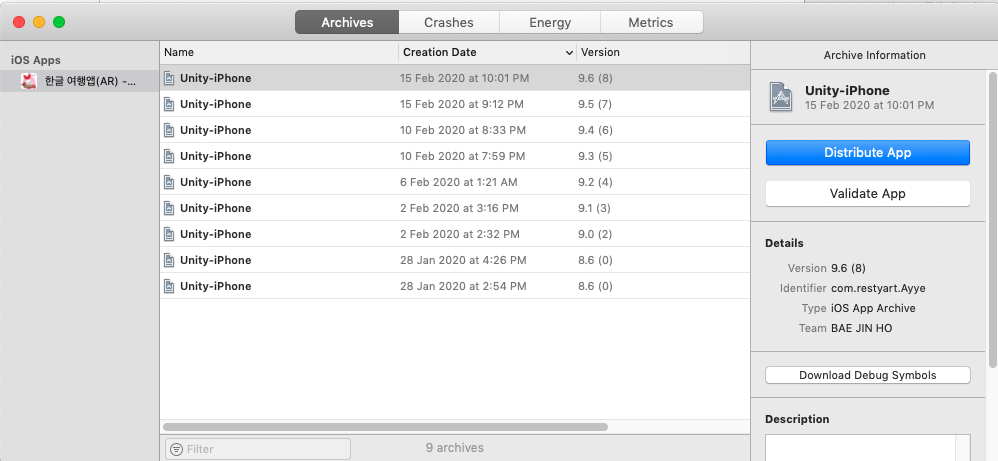Open the Energy tab
998x461 pixels.
550,22
